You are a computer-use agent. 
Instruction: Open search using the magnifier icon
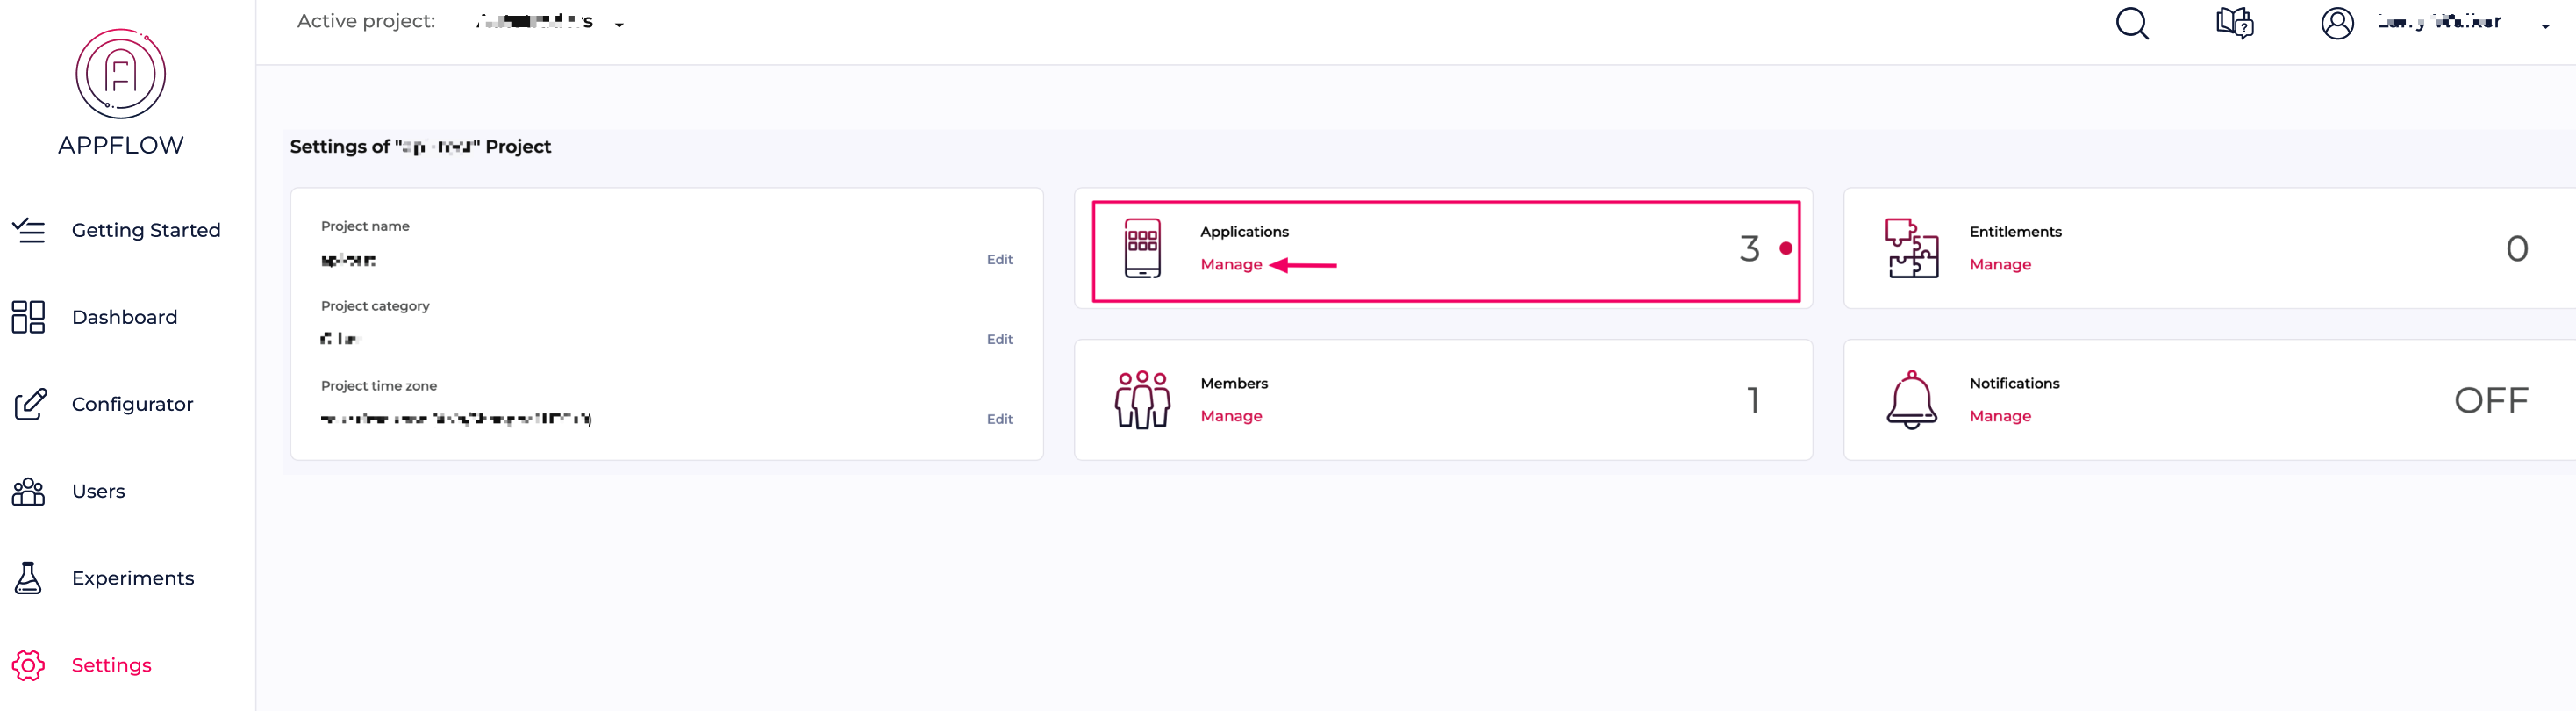pos(2132,23)
